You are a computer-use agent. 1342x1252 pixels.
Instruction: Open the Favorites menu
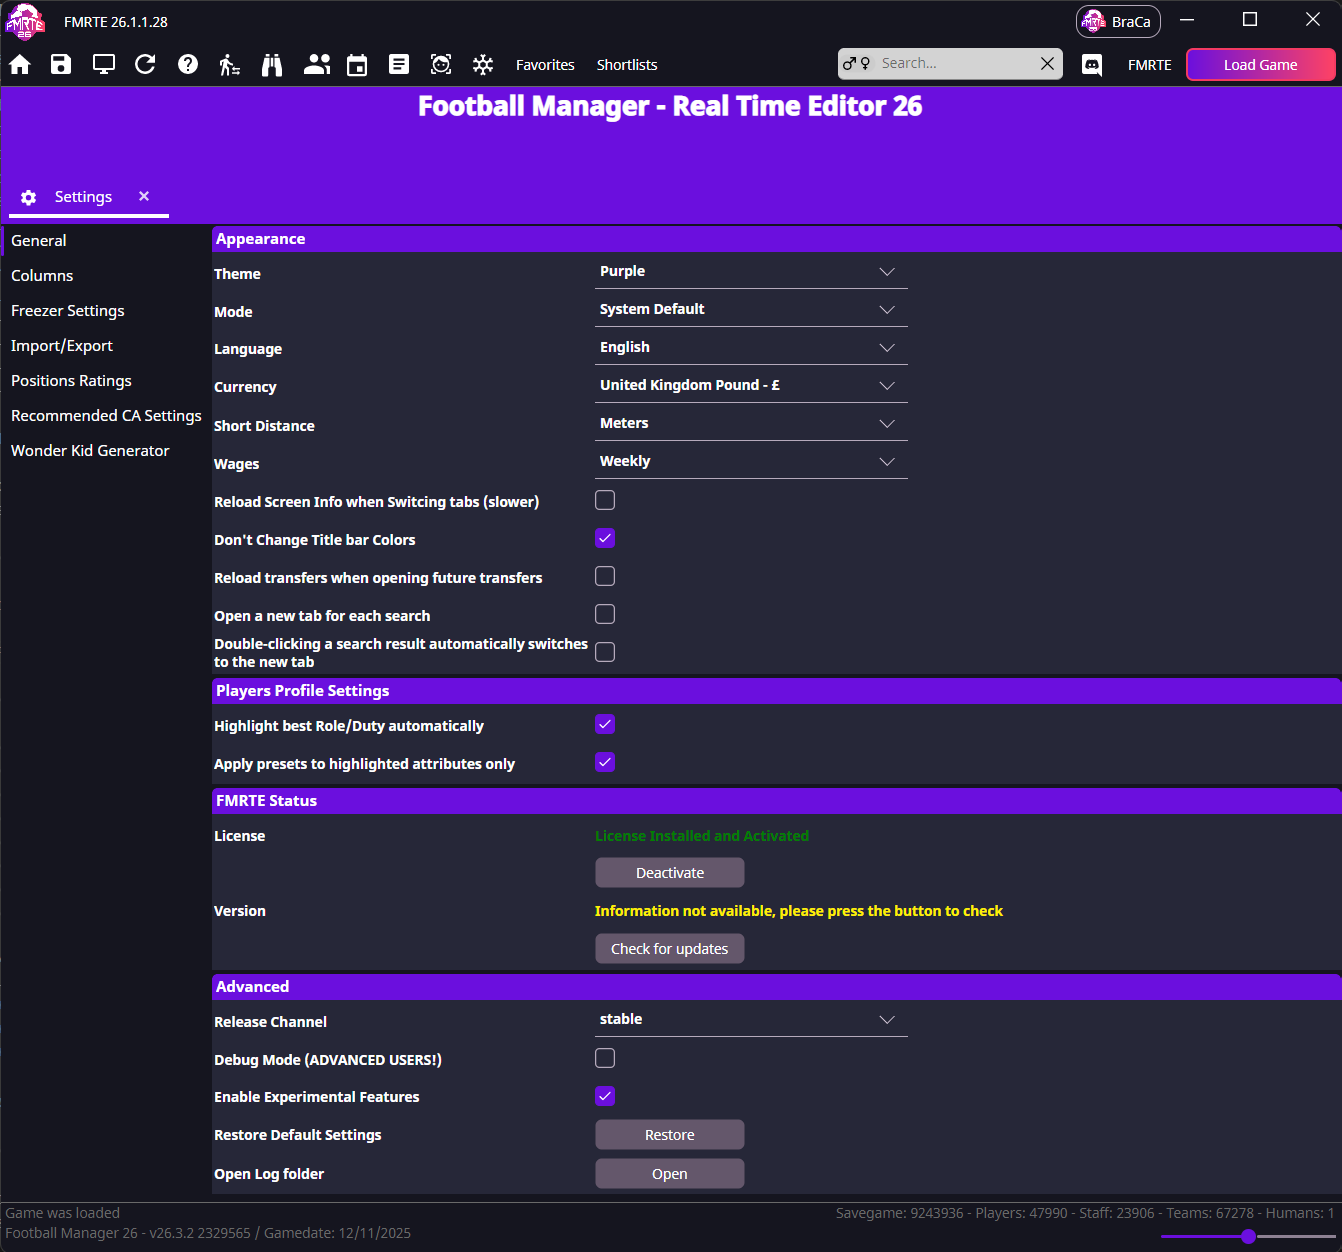coord(545,65)
